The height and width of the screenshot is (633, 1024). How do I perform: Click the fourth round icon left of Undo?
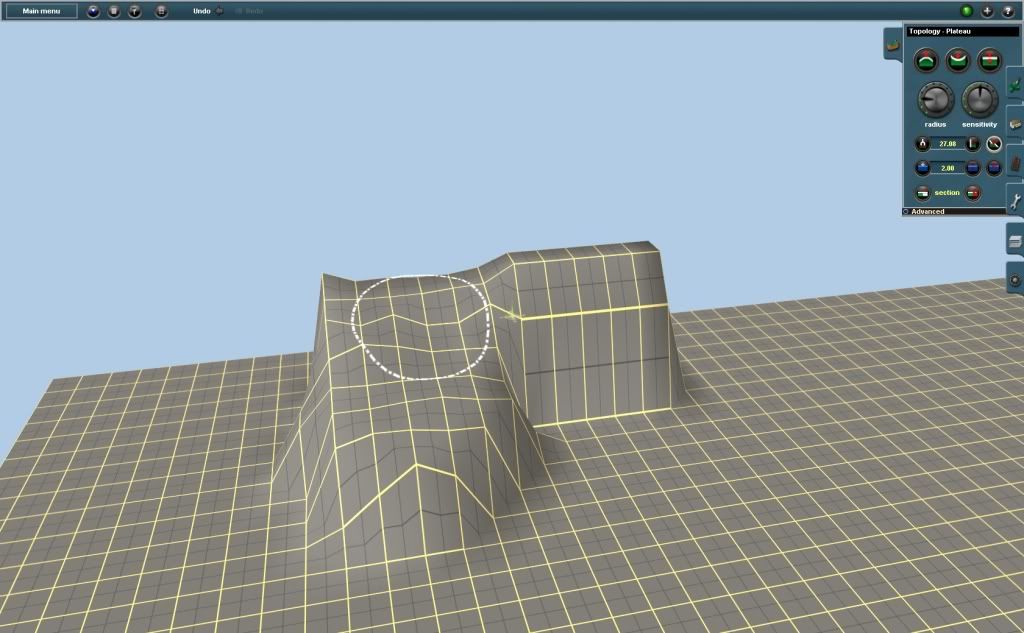(161, 11)
